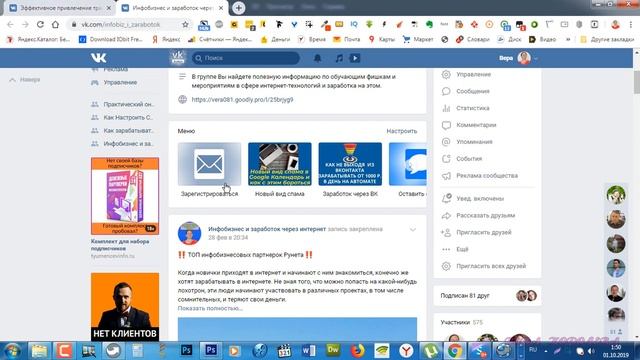Toggle Увед. включены notifications
The image size is (640, 360).
480,198
